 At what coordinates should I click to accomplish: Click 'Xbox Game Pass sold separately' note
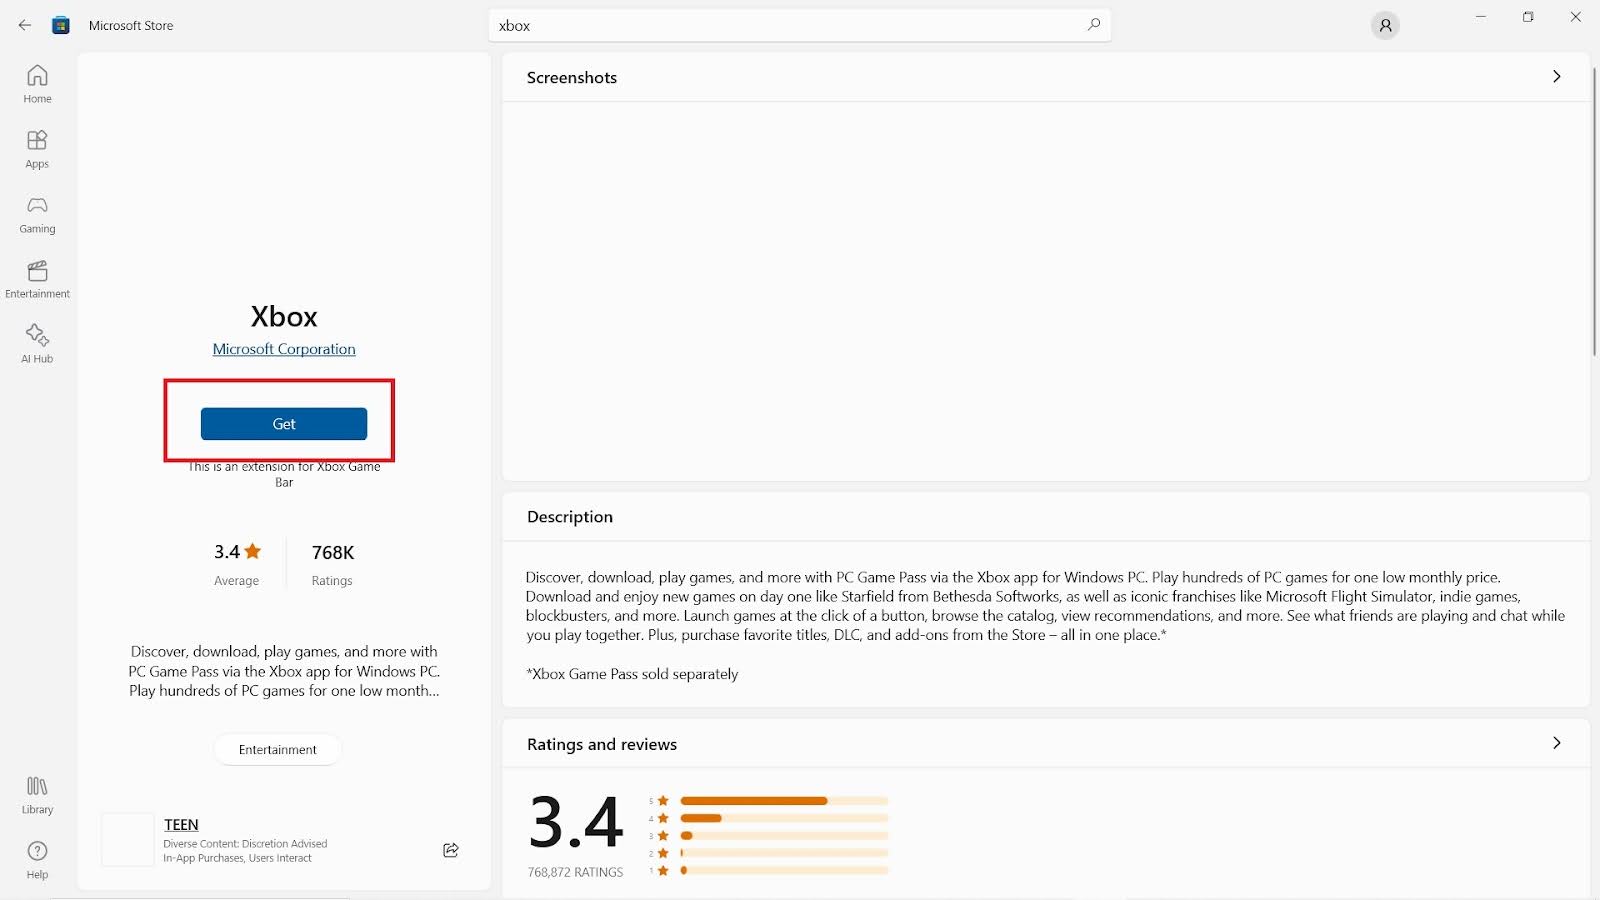tap(632, 674)
